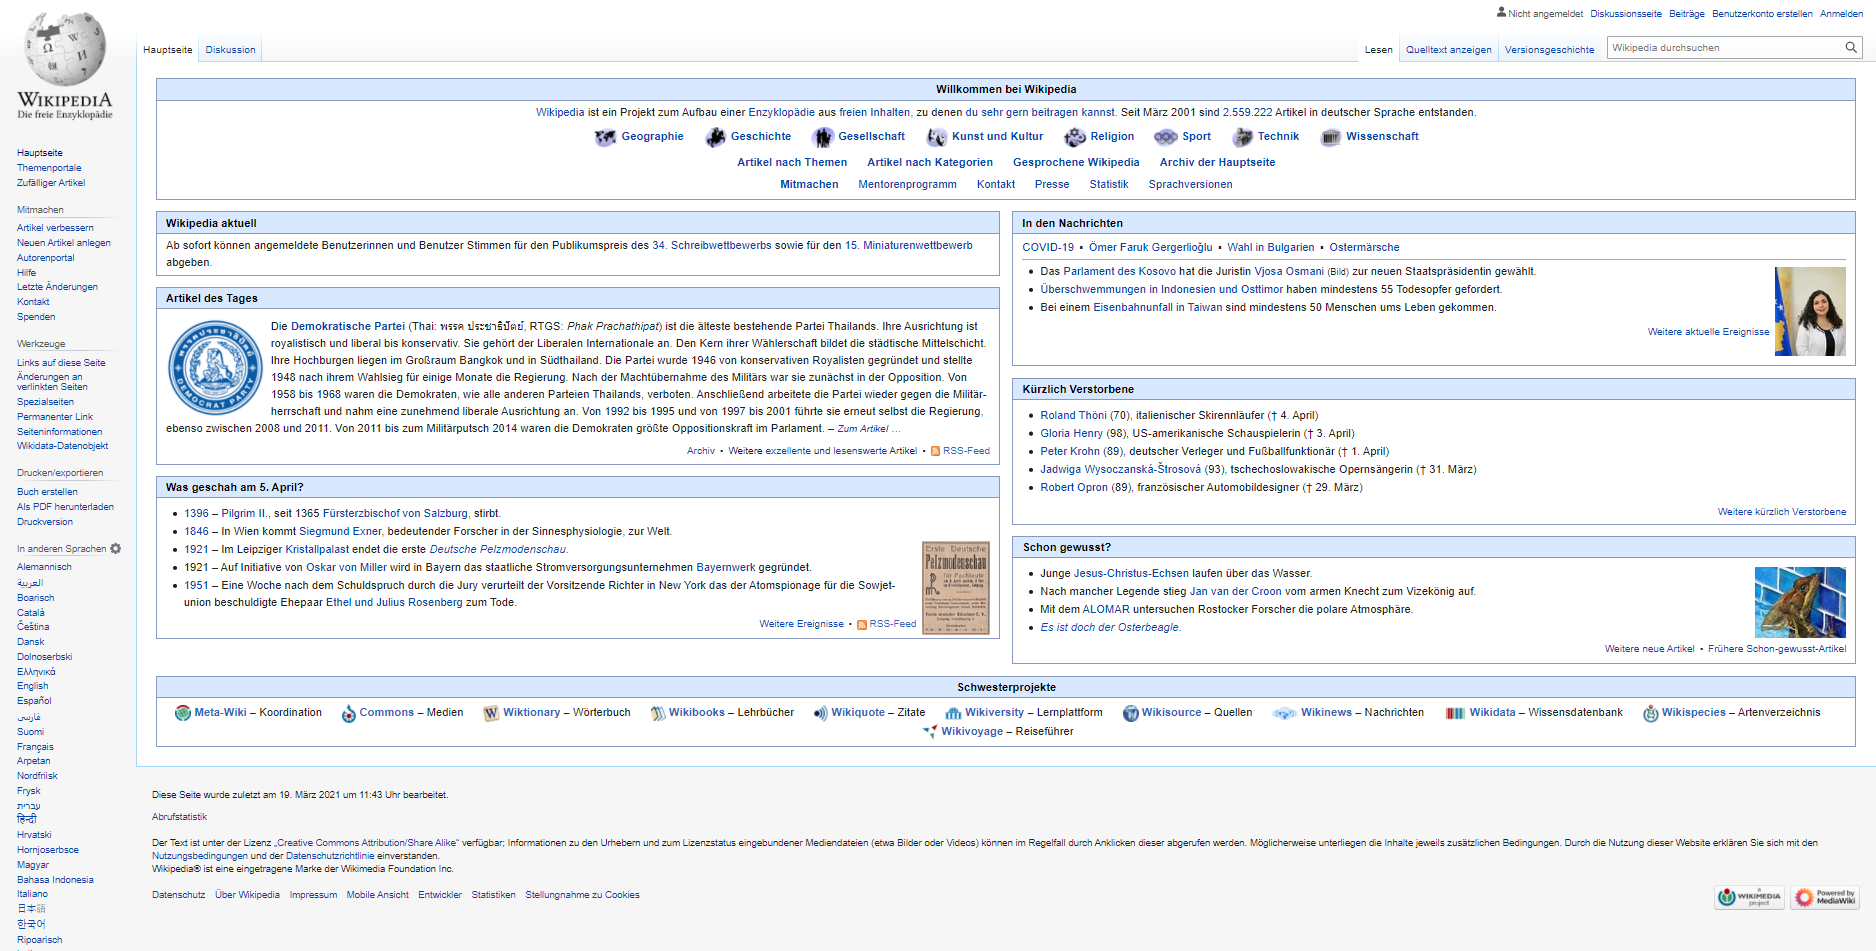Select the Lesen tab
Viewport: 1876px width, 951px height.
point(1378,50)
